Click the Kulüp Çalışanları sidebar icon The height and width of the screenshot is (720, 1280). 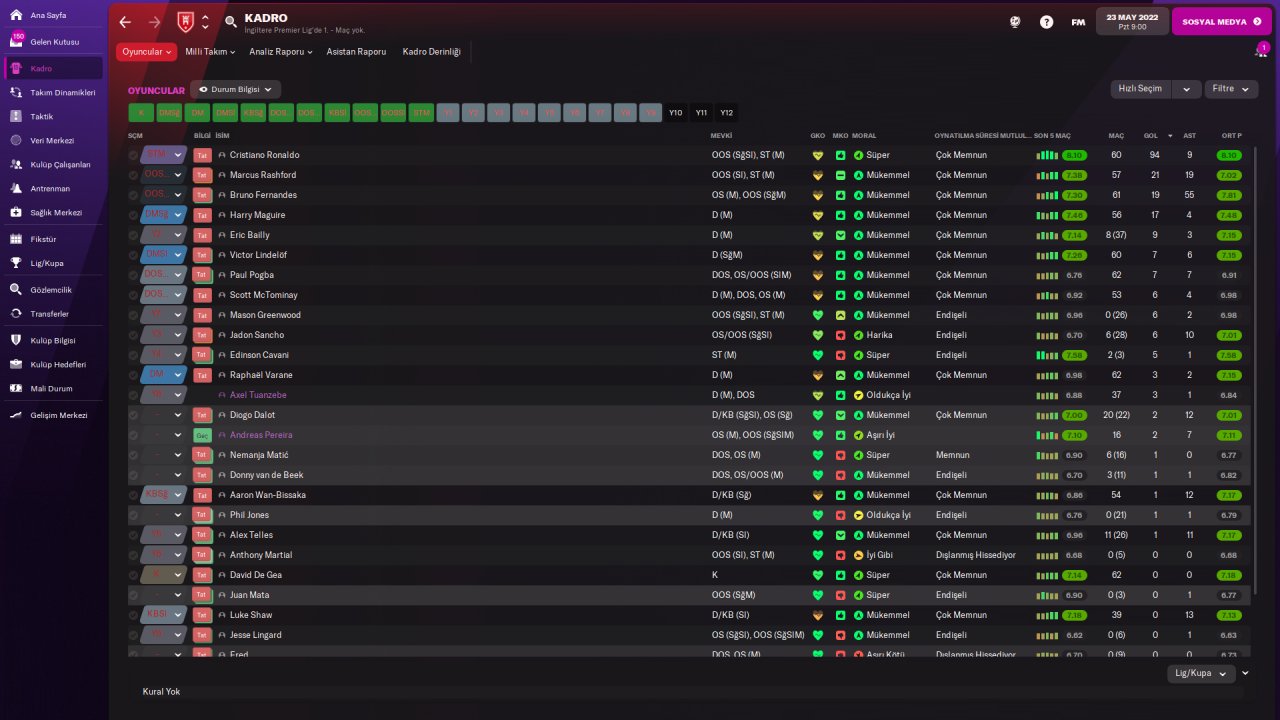coord(16,164)
